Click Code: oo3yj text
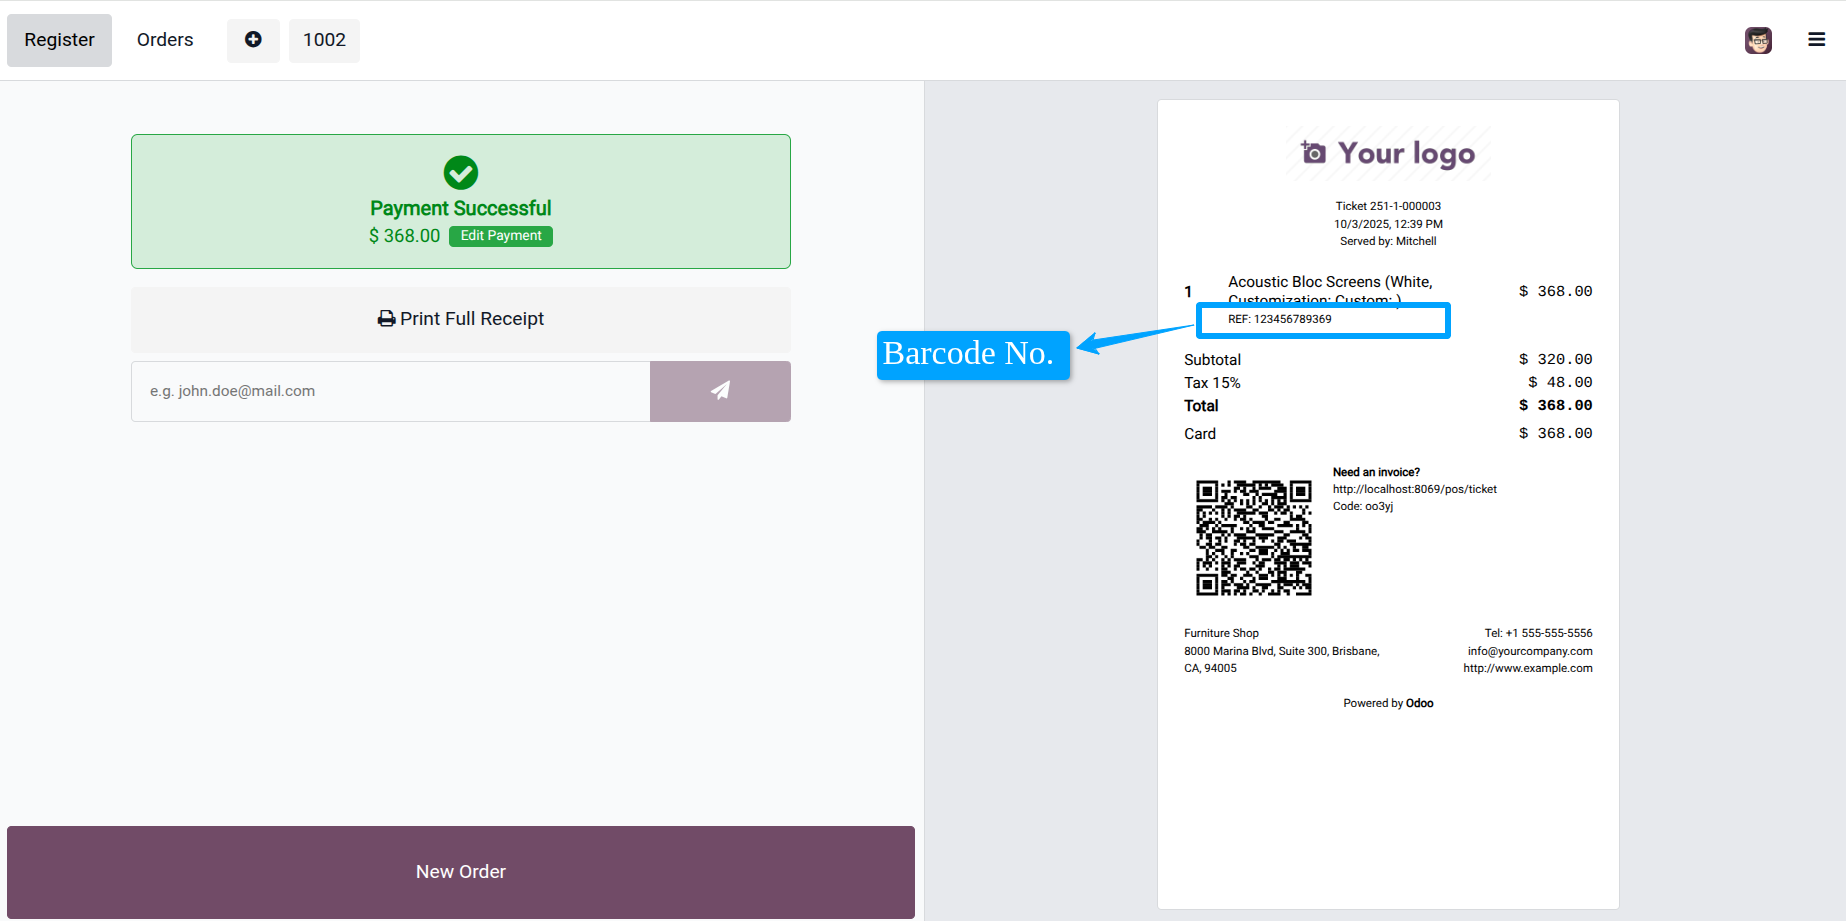Image resolution: width=1846 pixels, height=921 pixels. coord(1362,506)
